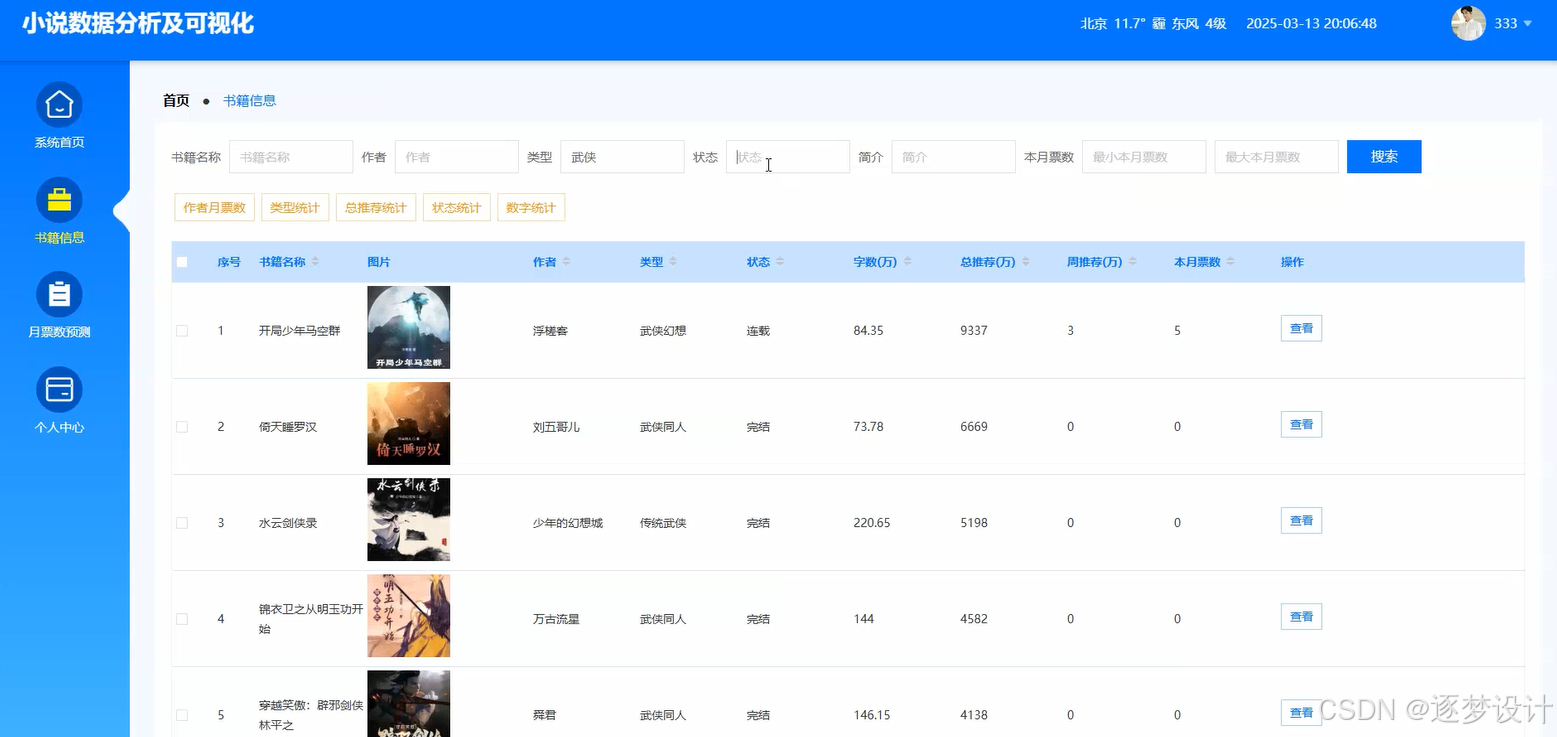Screen dimensions: 1557x737
Task: Select 书籍信息 in the breadcrumb bar
Action: [249, 100]
